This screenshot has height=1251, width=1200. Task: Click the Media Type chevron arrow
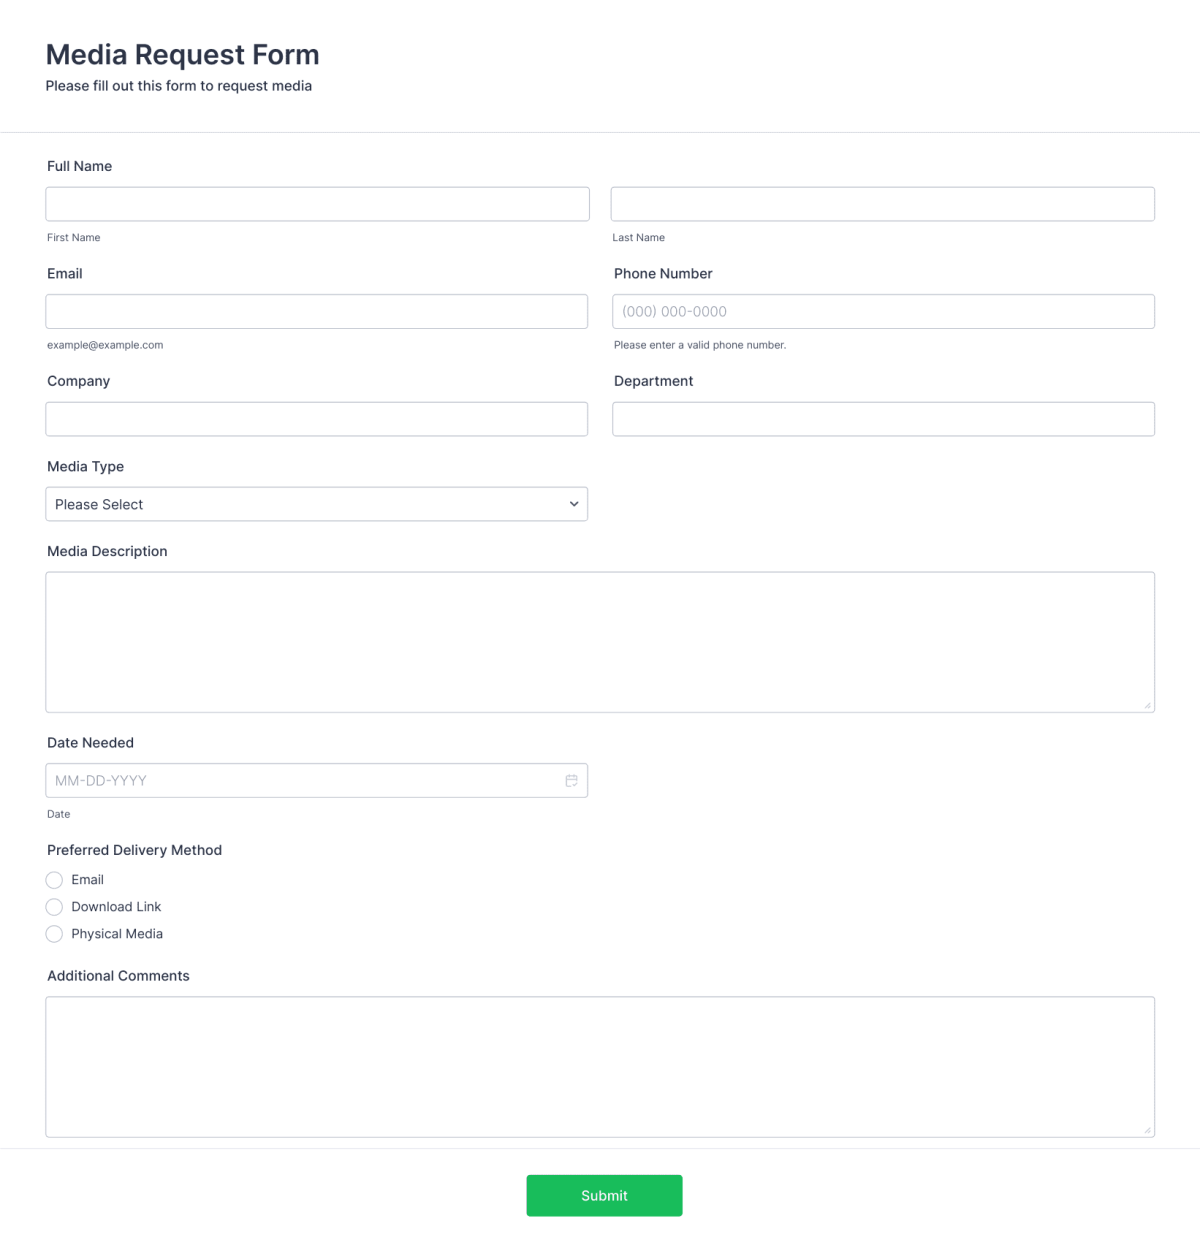point(574,504)
